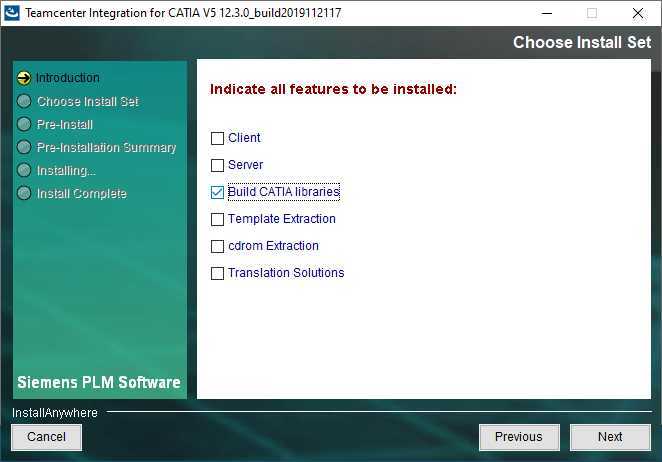
Task: Click the Installing step bullet
Action: pos(24,170)
